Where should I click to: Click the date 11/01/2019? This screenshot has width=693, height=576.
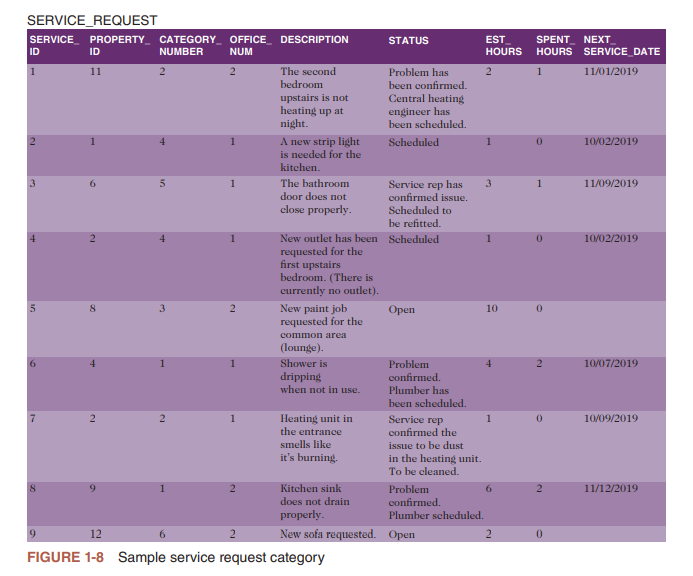click(x=611, y=72)
